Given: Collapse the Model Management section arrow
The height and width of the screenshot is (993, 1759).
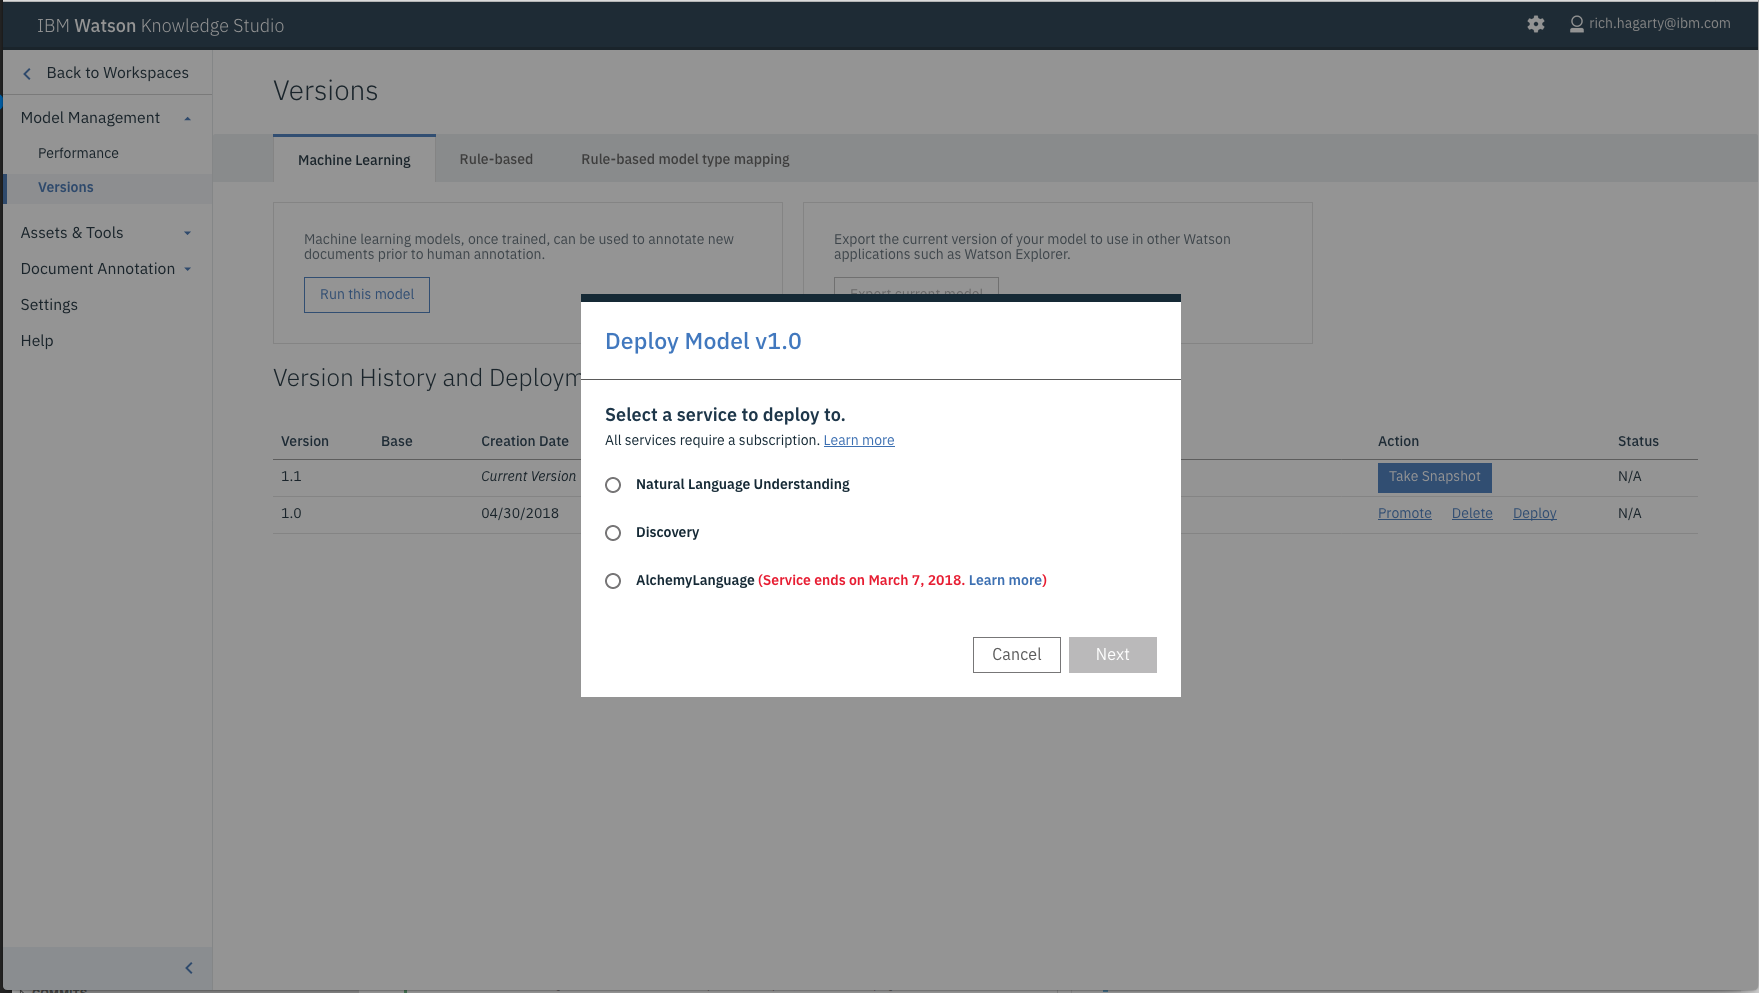Looking at the screenshot, I should [187, 118].
